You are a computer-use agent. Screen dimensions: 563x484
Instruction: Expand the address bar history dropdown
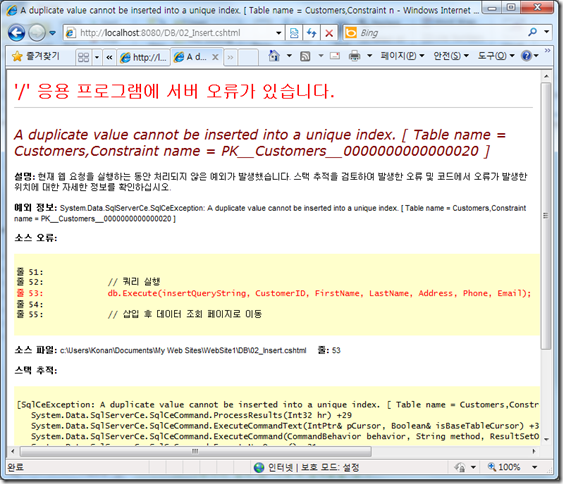click(x=279, y=33)
